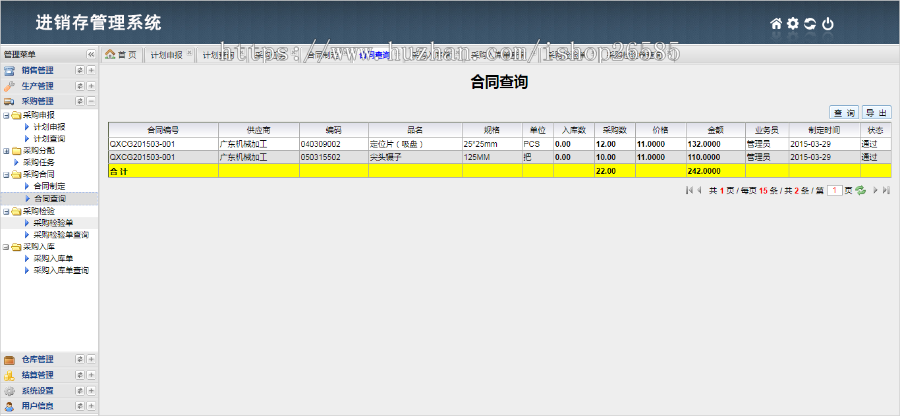
Task: Refresh the 采购管理 section with its reload icon
Action: 80,101
